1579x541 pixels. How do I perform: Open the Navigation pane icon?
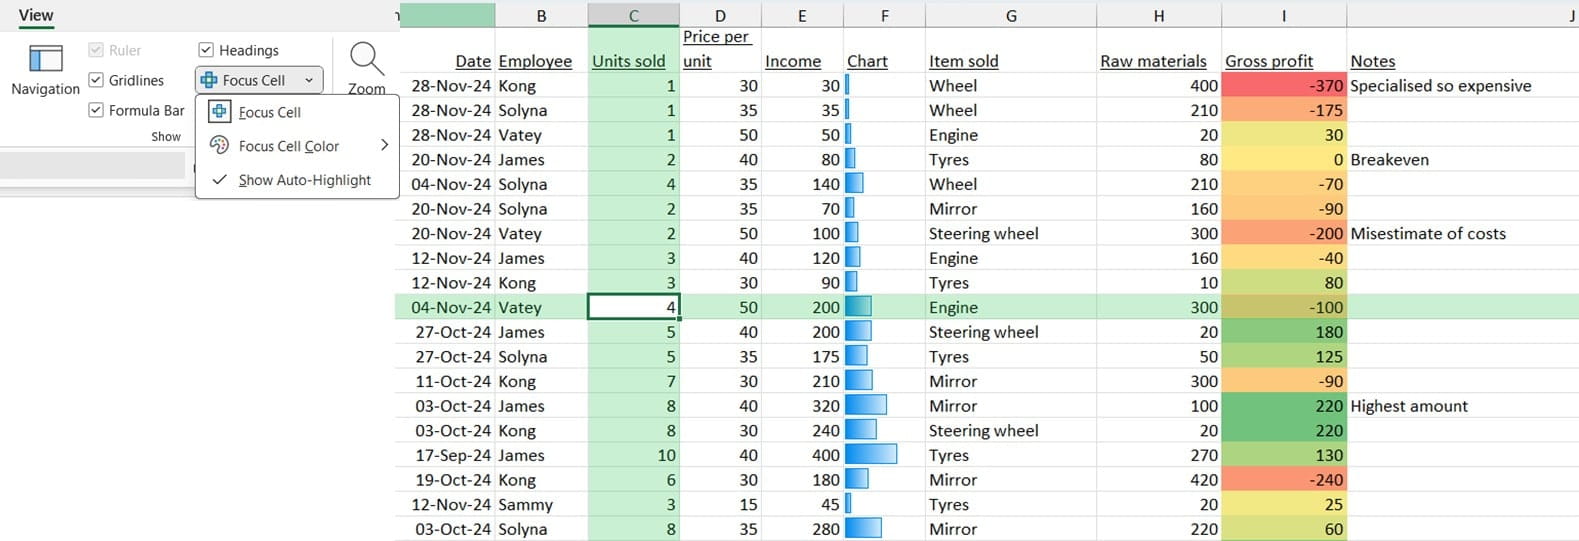click(45, 59)
